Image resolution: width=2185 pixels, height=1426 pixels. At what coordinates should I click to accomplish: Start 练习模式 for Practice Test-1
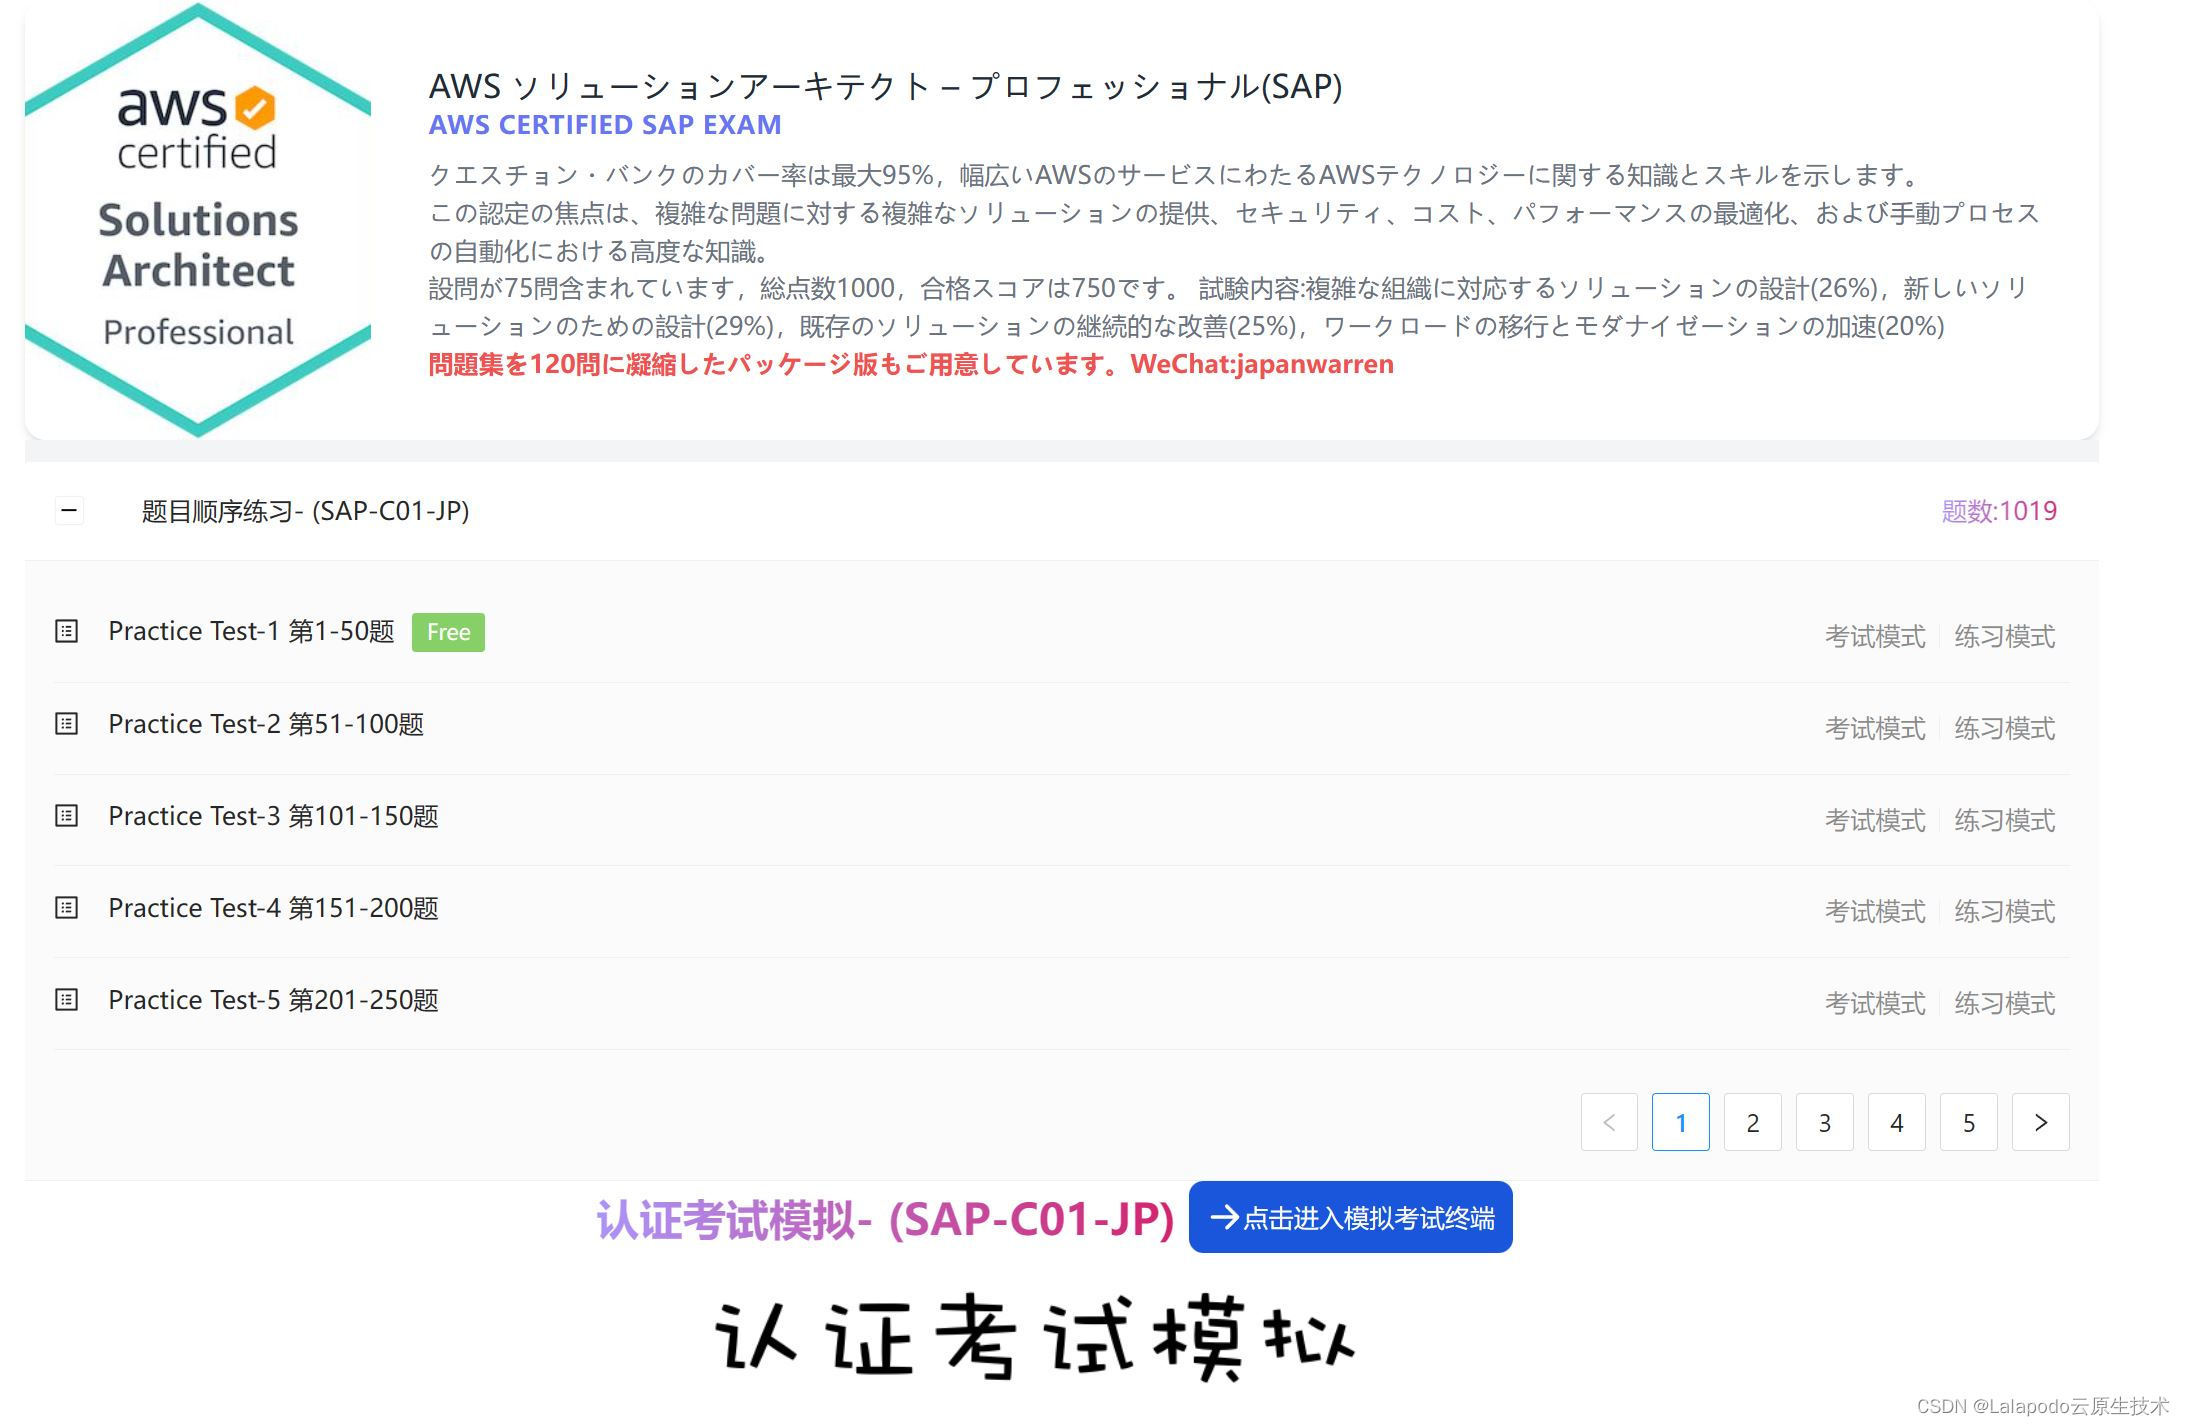[2004, 636]
